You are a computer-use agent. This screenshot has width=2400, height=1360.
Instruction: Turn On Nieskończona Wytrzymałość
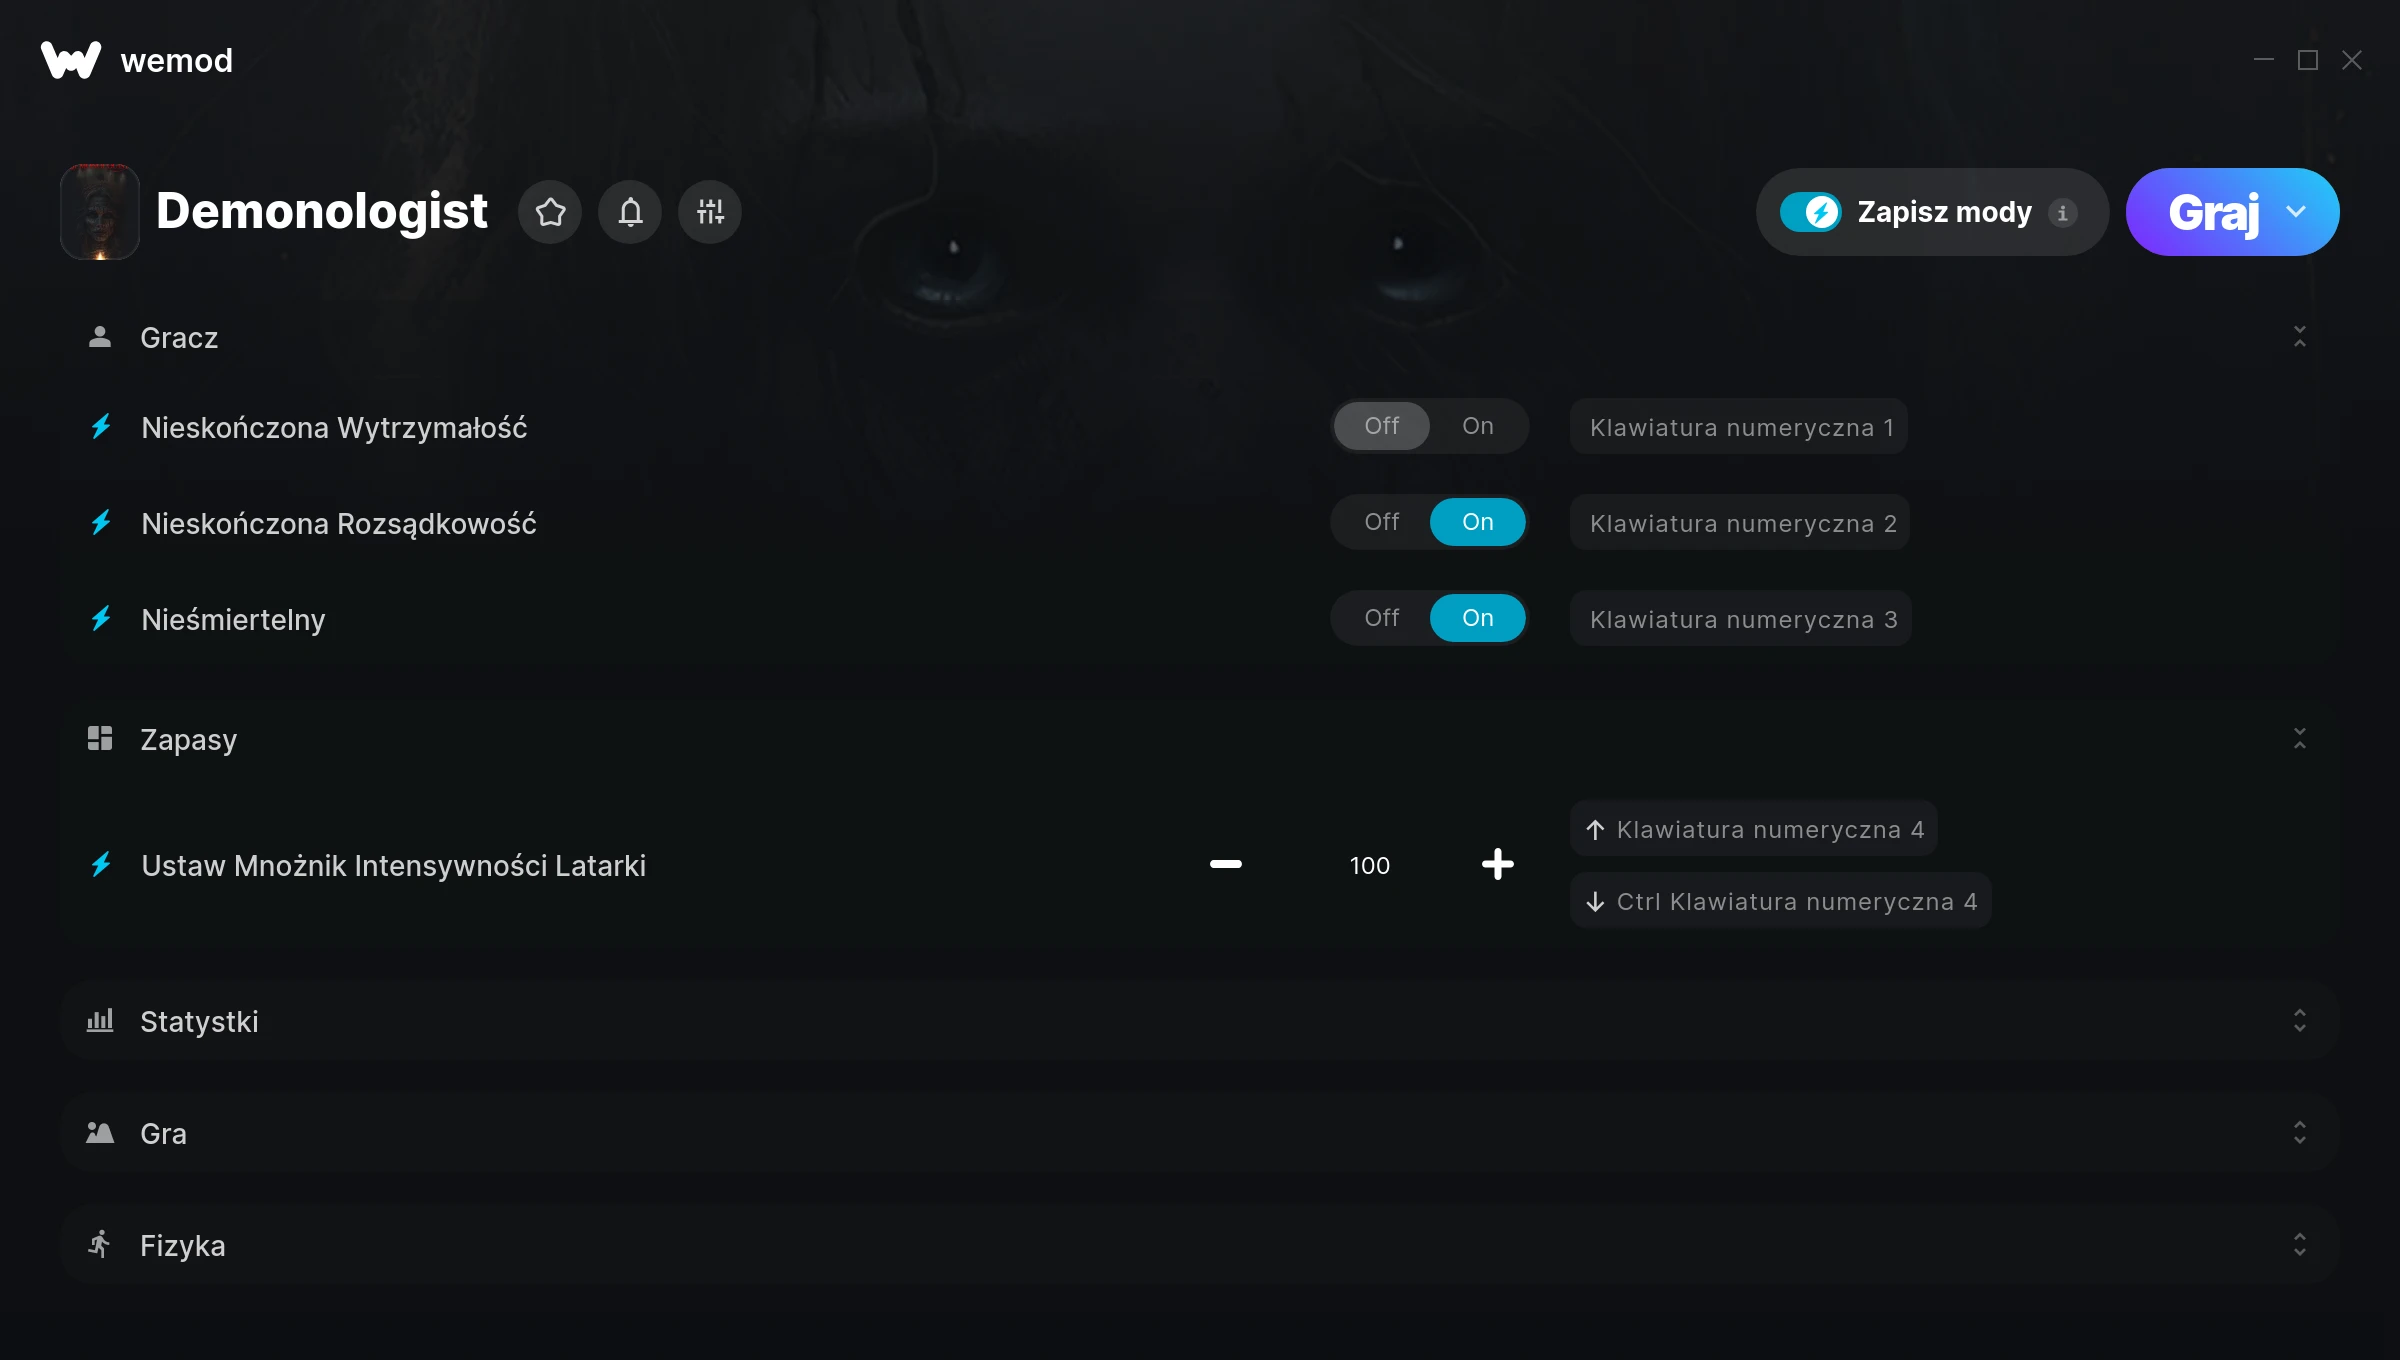pyautogui.click(x=1478, y=426)
